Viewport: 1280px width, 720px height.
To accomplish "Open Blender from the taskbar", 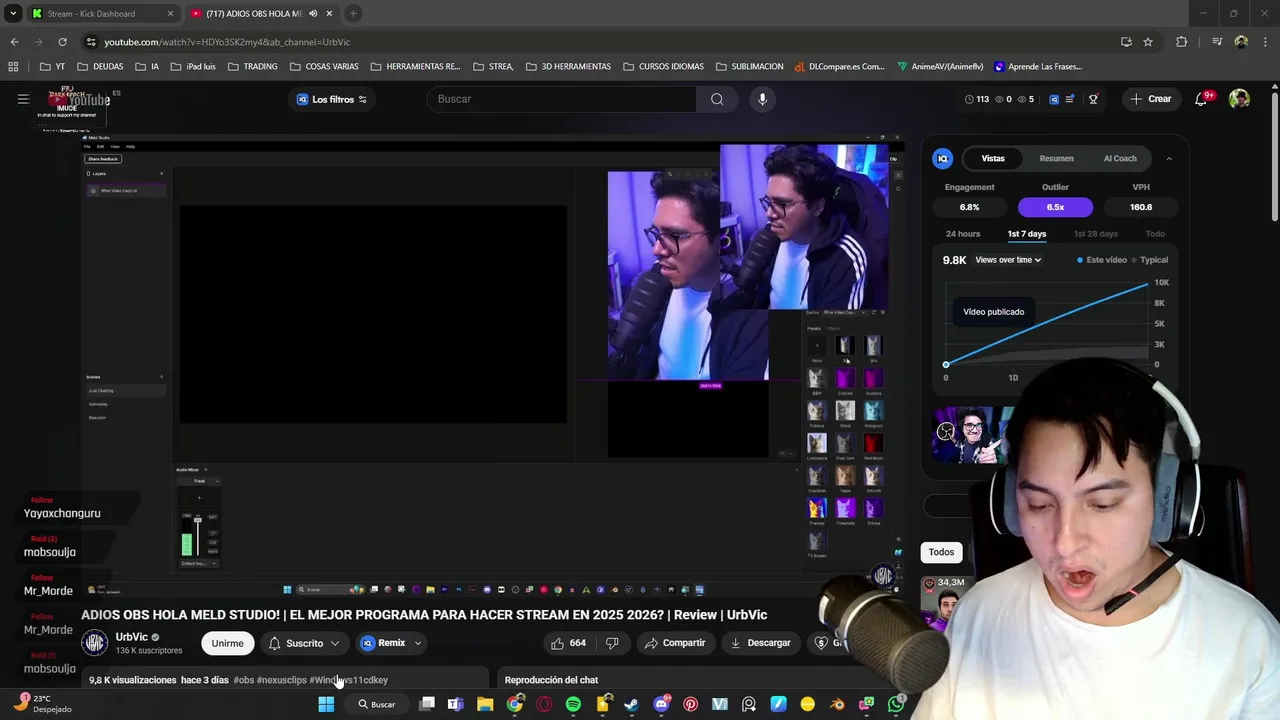I will click(837, 704).
